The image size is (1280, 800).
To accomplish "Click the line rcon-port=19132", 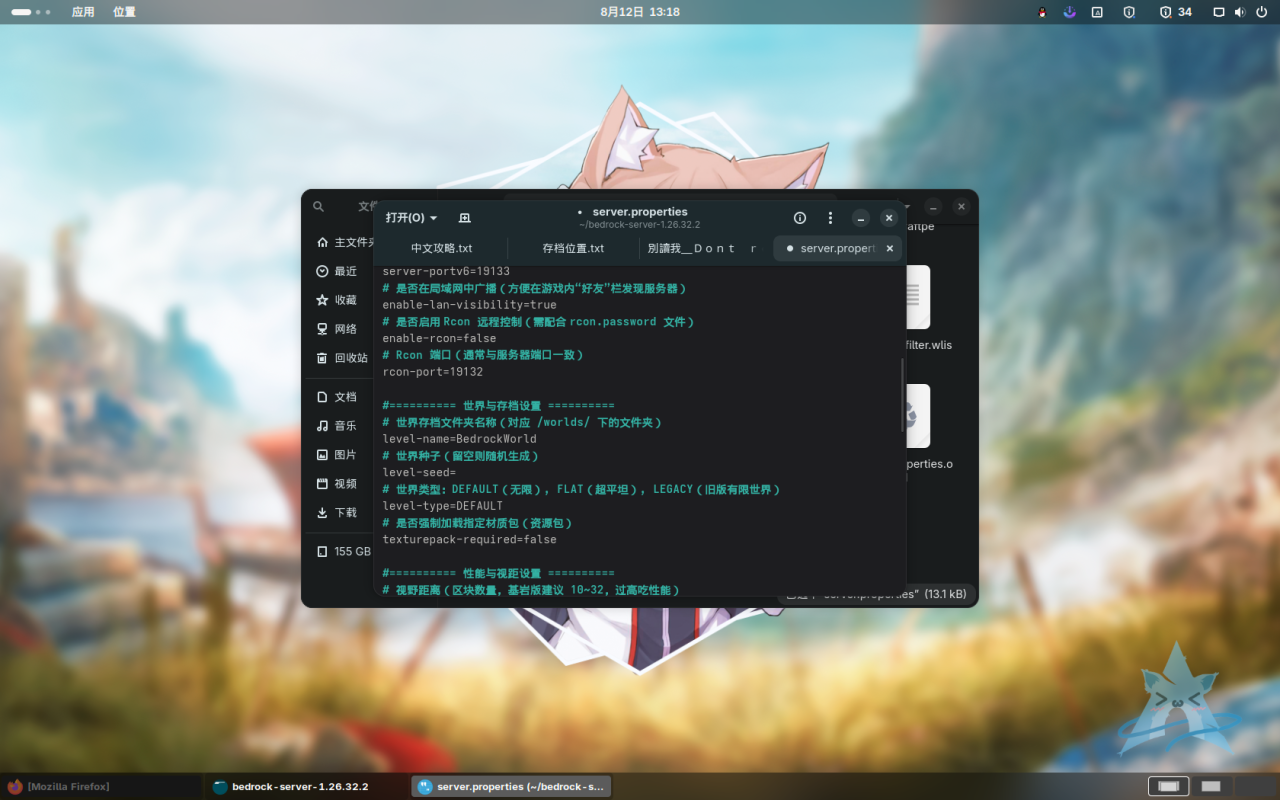I will click(433, 372).
